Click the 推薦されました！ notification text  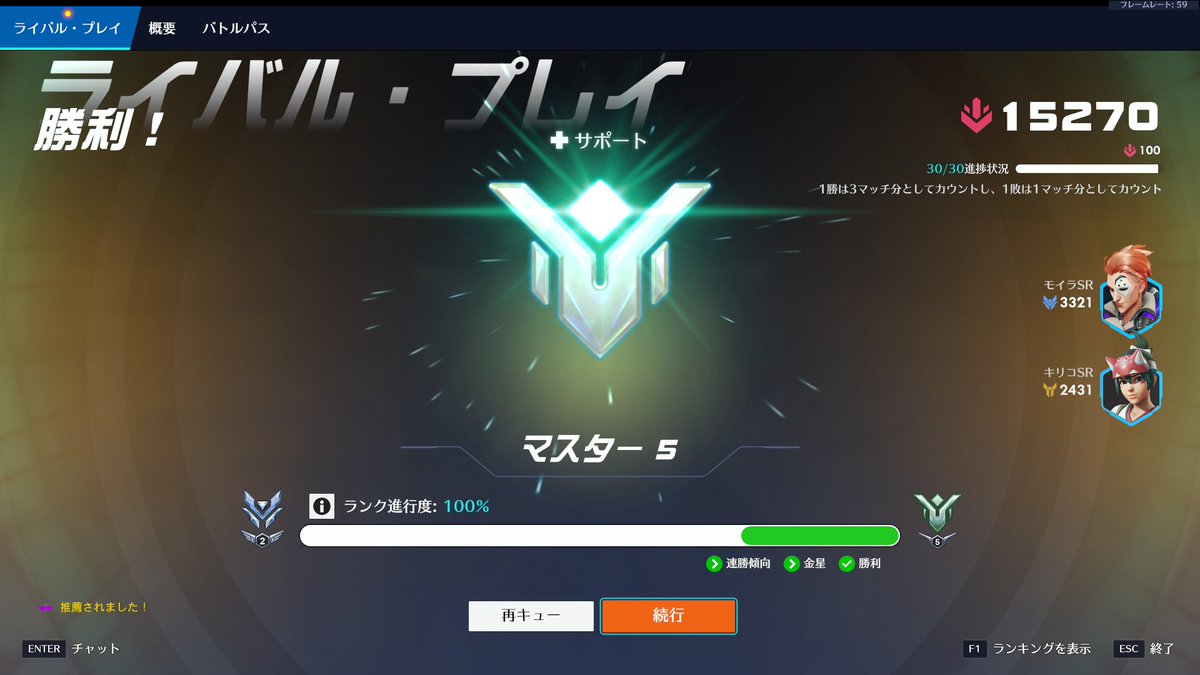coord(104,607)
